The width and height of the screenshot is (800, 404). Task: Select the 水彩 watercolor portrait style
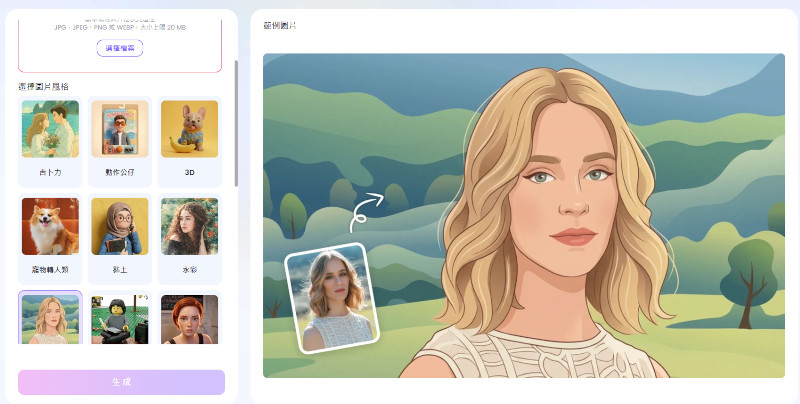(189, 226)
